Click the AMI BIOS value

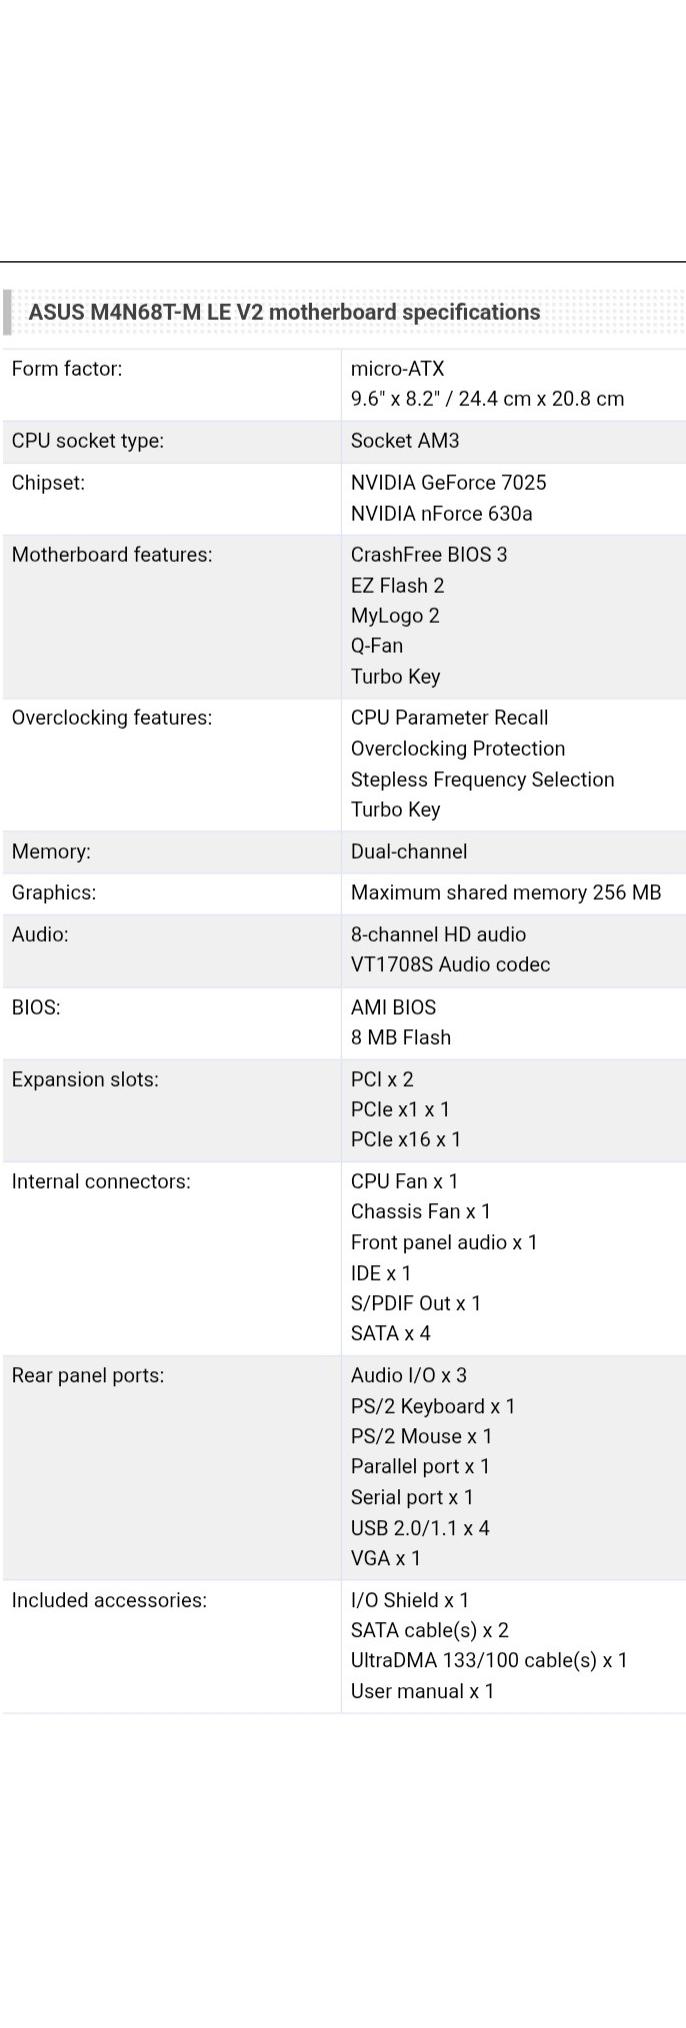click(393, 1008)
